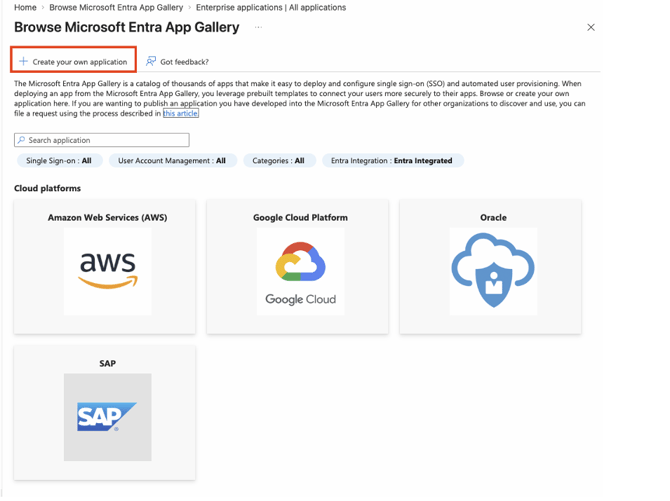Open the Entra Integration filter
The image size is (670, 501).
pyautogui.click(x=392, y=161)
